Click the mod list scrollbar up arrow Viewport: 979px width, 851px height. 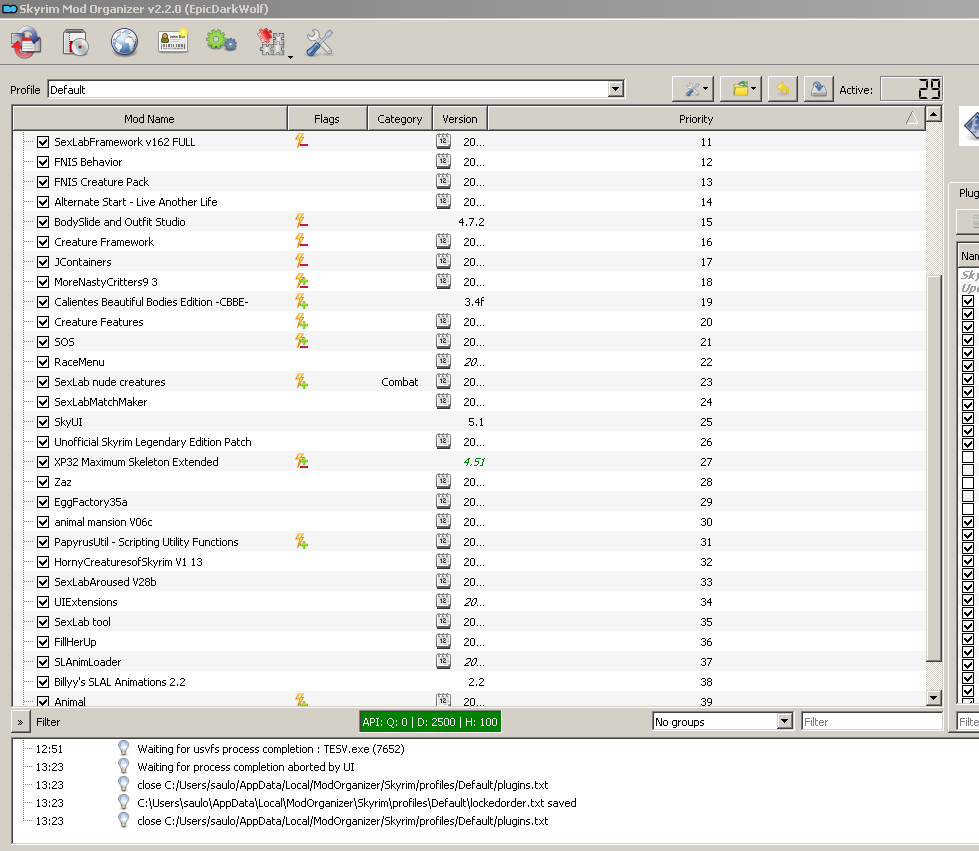934,114
